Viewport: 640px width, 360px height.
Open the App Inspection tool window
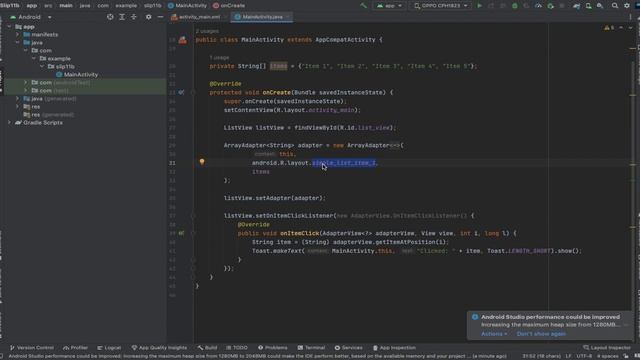coord(394,348)
